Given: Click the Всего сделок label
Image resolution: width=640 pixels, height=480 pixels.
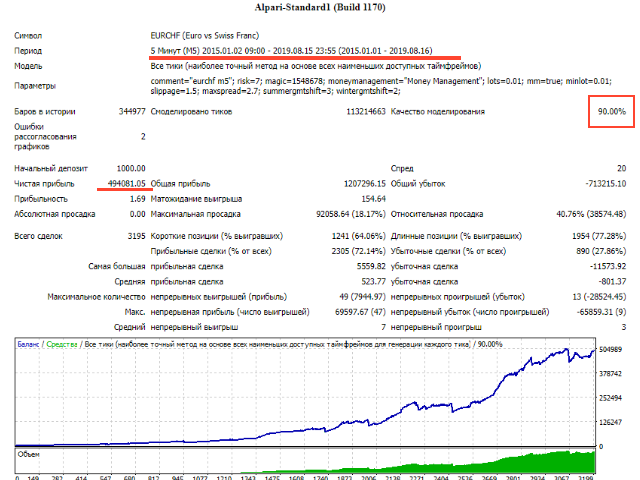Looking at the screenshot, I should (38, 236).
